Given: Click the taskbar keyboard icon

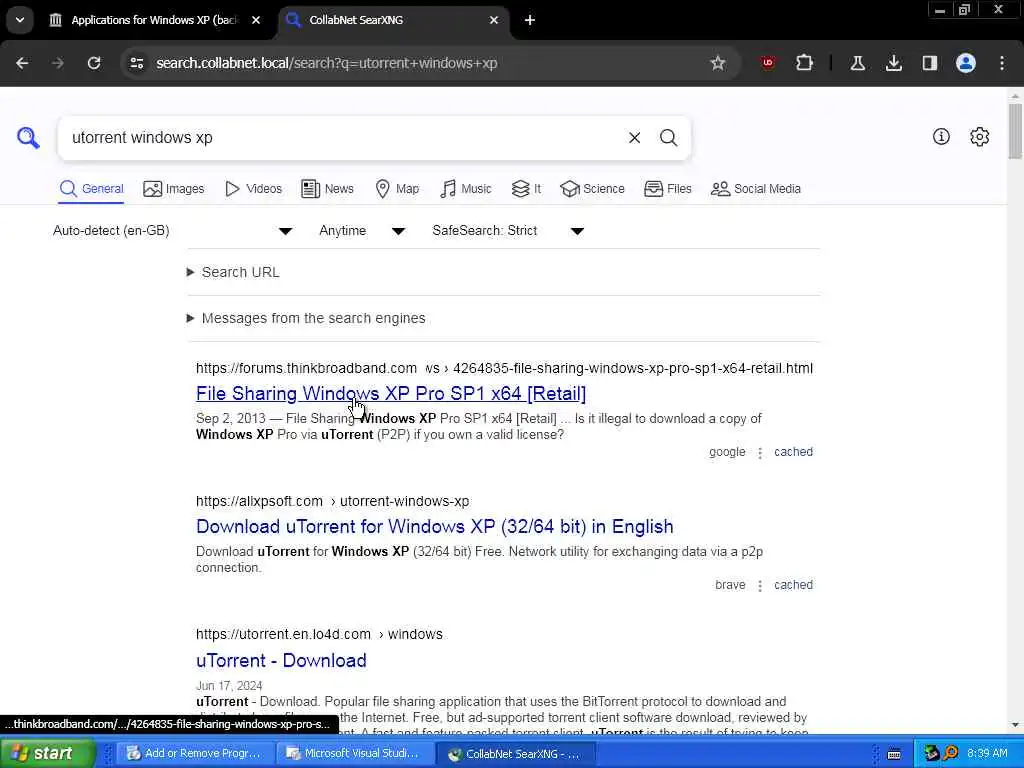Looking at the screenshot, I should 894,754.
